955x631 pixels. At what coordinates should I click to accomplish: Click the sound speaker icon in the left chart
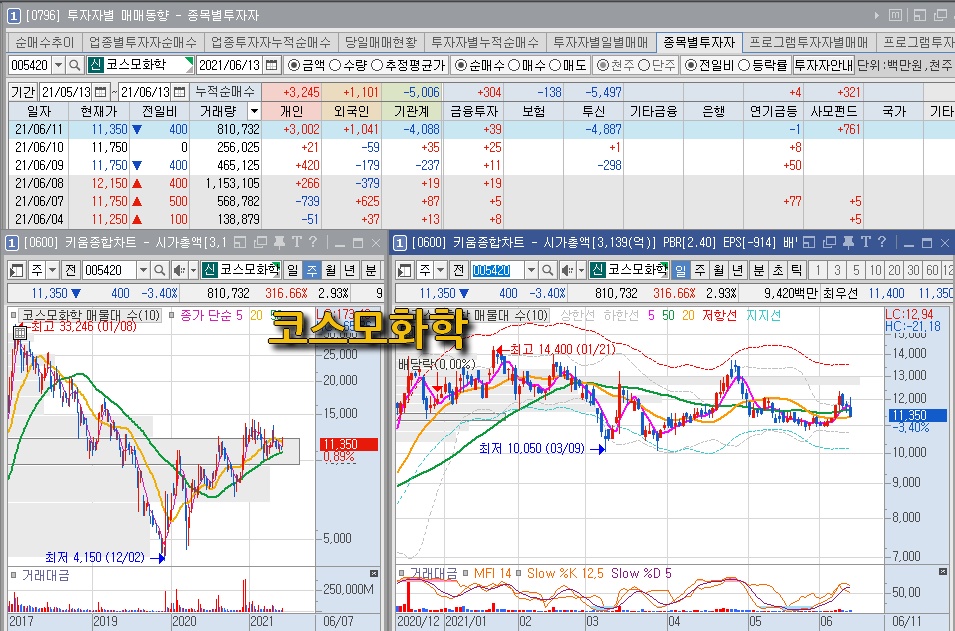pos(179,270)
